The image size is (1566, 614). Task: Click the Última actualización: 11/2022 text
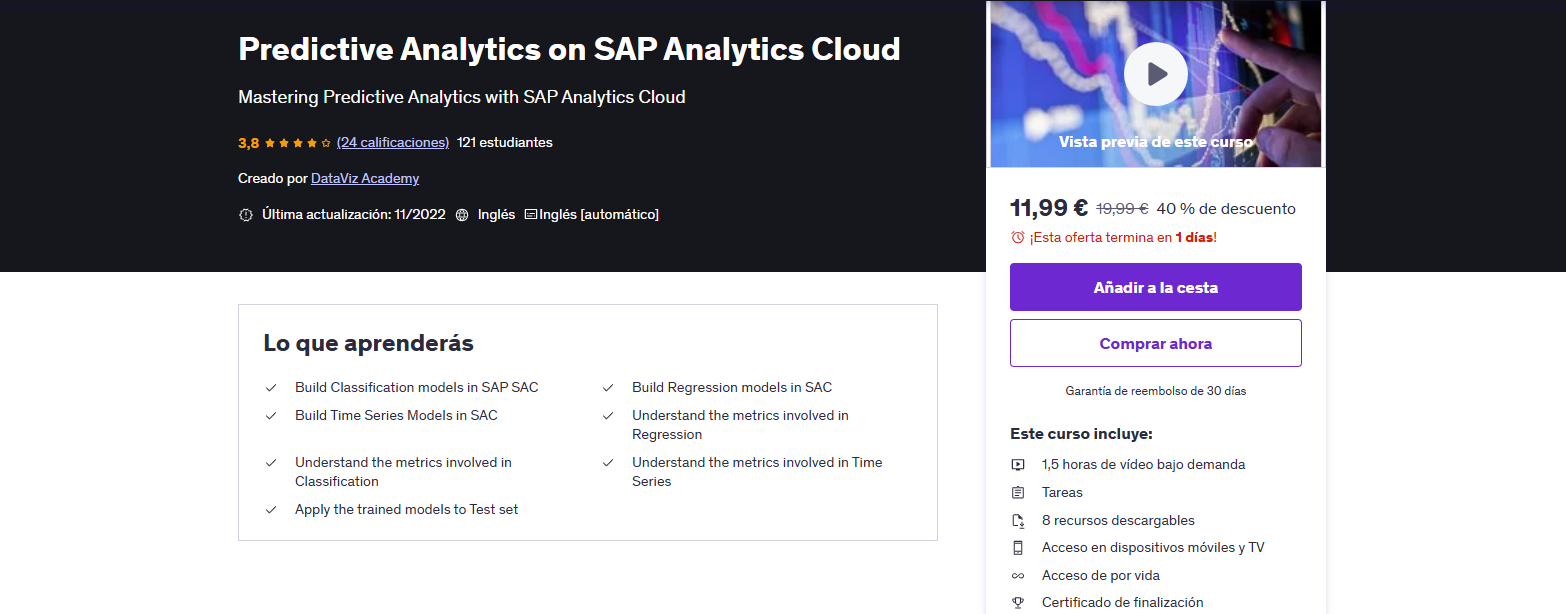click(354, 214)
